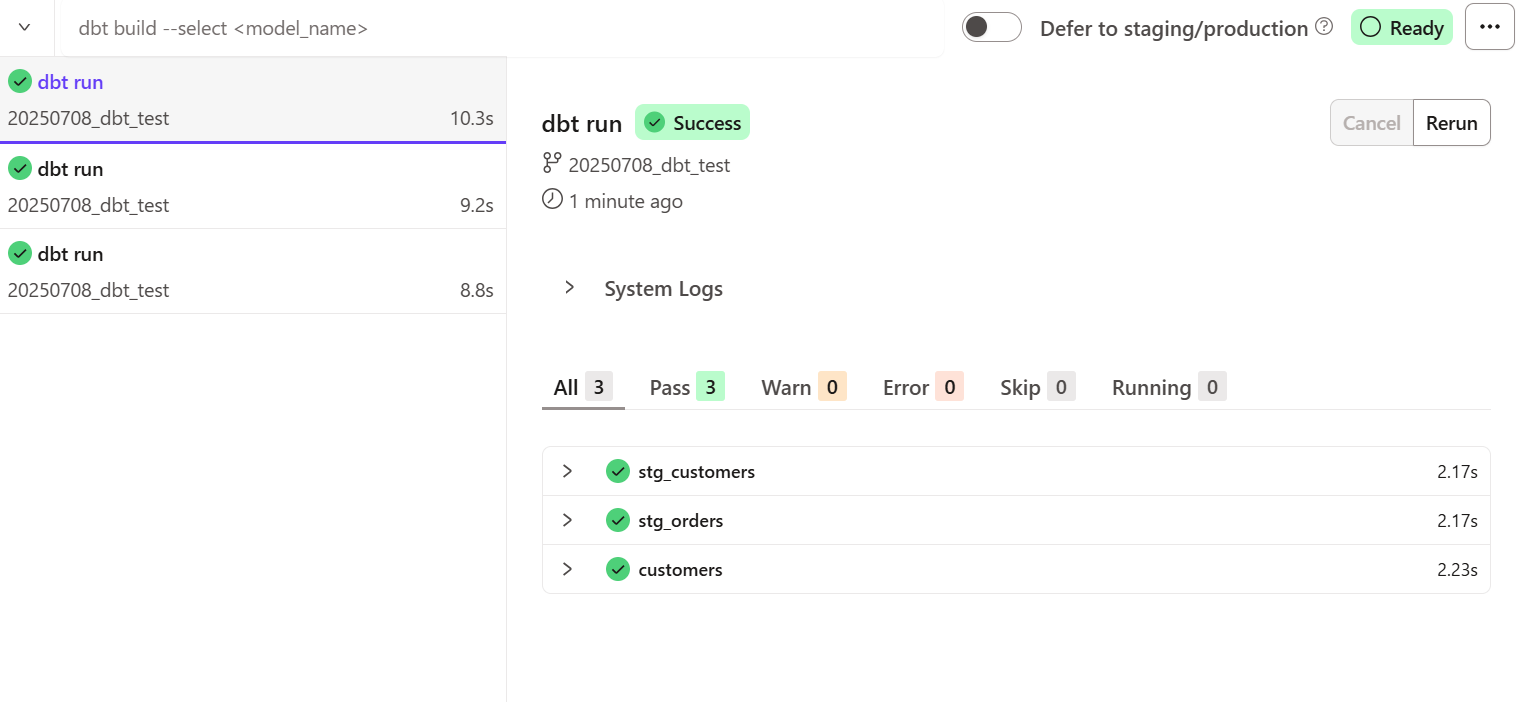The image size is (1521, 702).
Task: Click check icon next to stg_customers
Action: tap(618, 471)
